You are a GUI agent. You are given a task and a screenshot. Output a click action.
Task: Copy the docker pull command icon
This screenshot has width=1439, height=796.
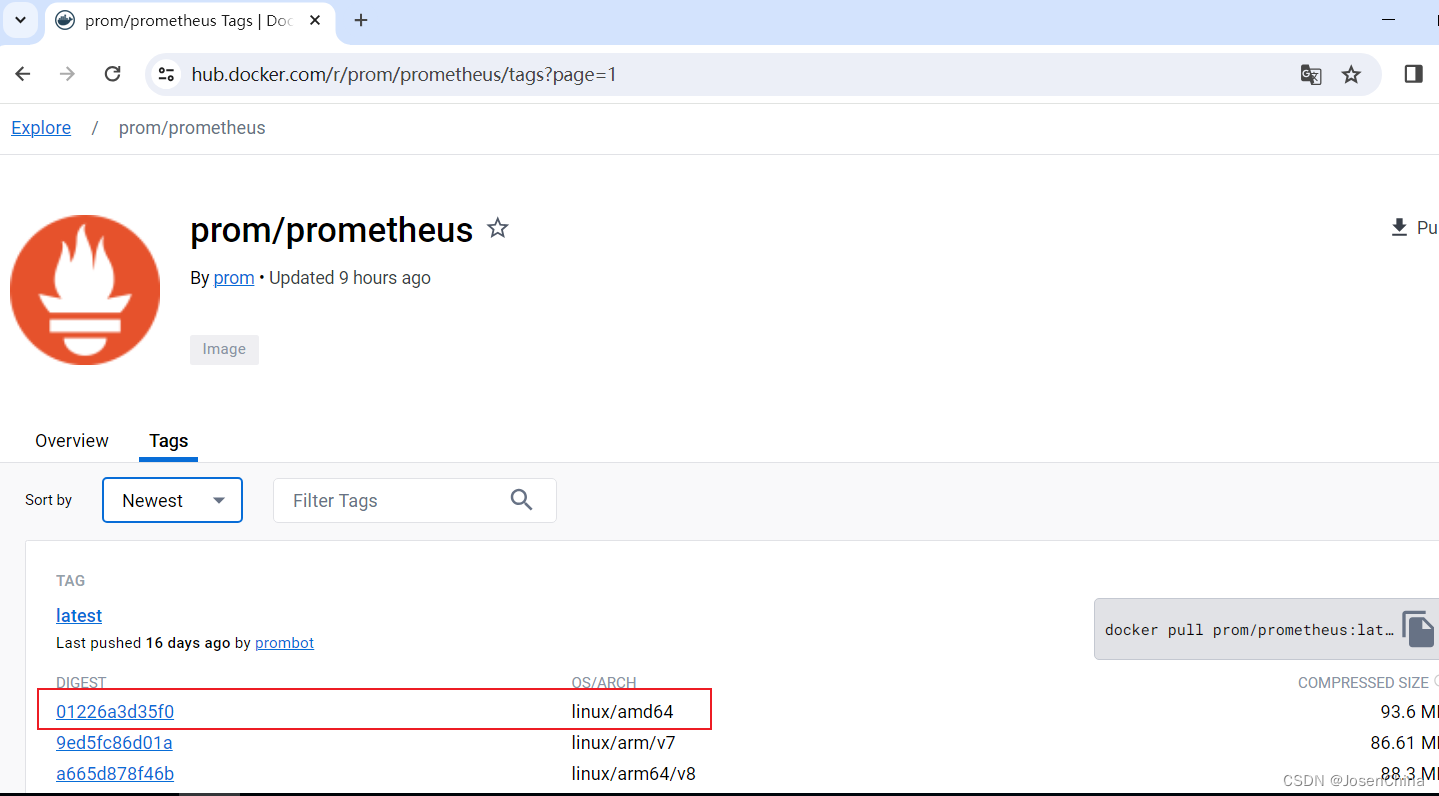1418,629
